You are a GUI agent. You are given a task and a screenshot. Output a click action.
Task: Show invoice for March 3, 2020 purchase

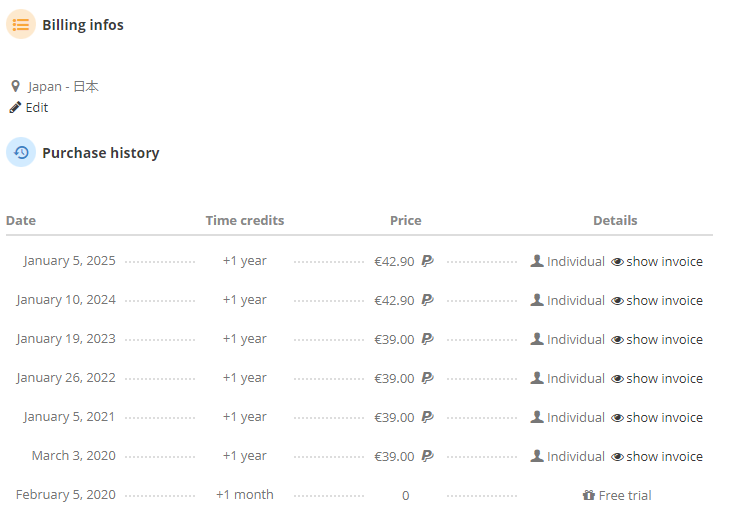[664, 456]
